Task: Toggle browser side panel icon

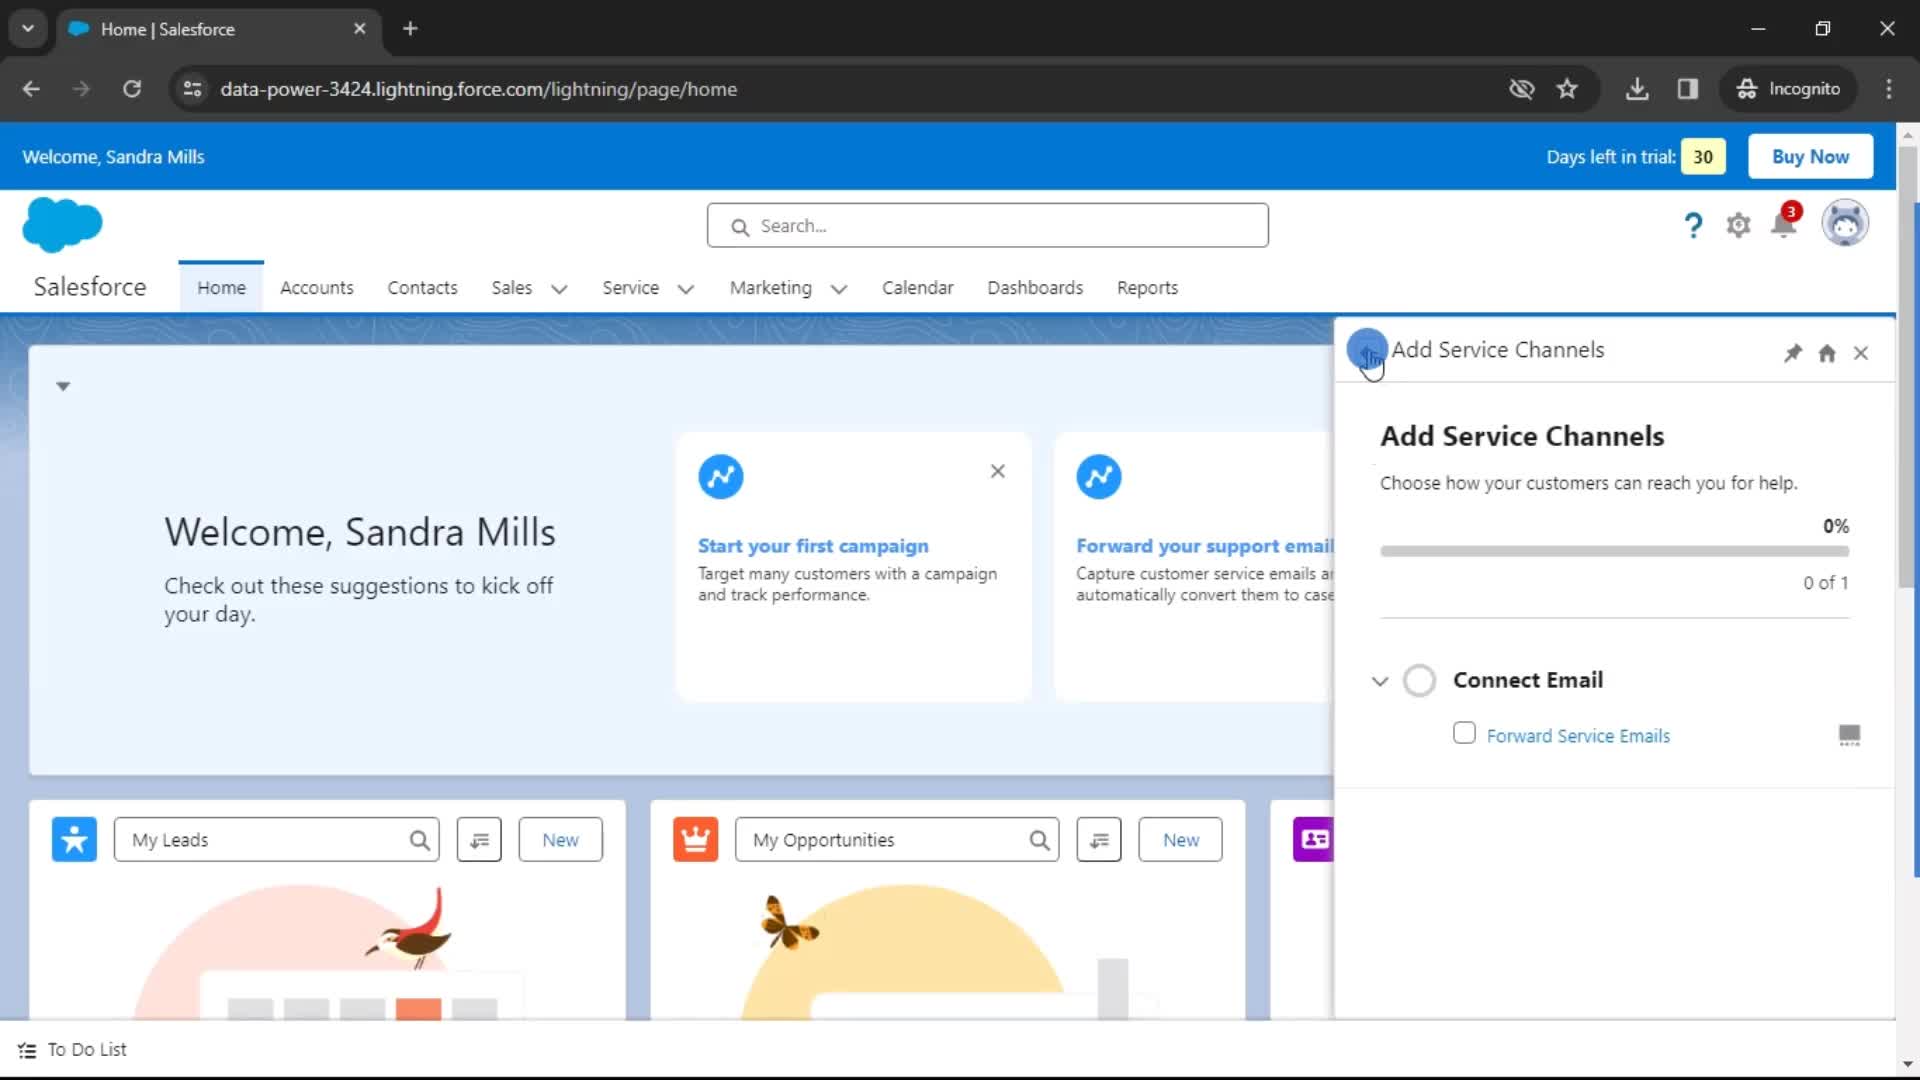Action: (1688, 89)
